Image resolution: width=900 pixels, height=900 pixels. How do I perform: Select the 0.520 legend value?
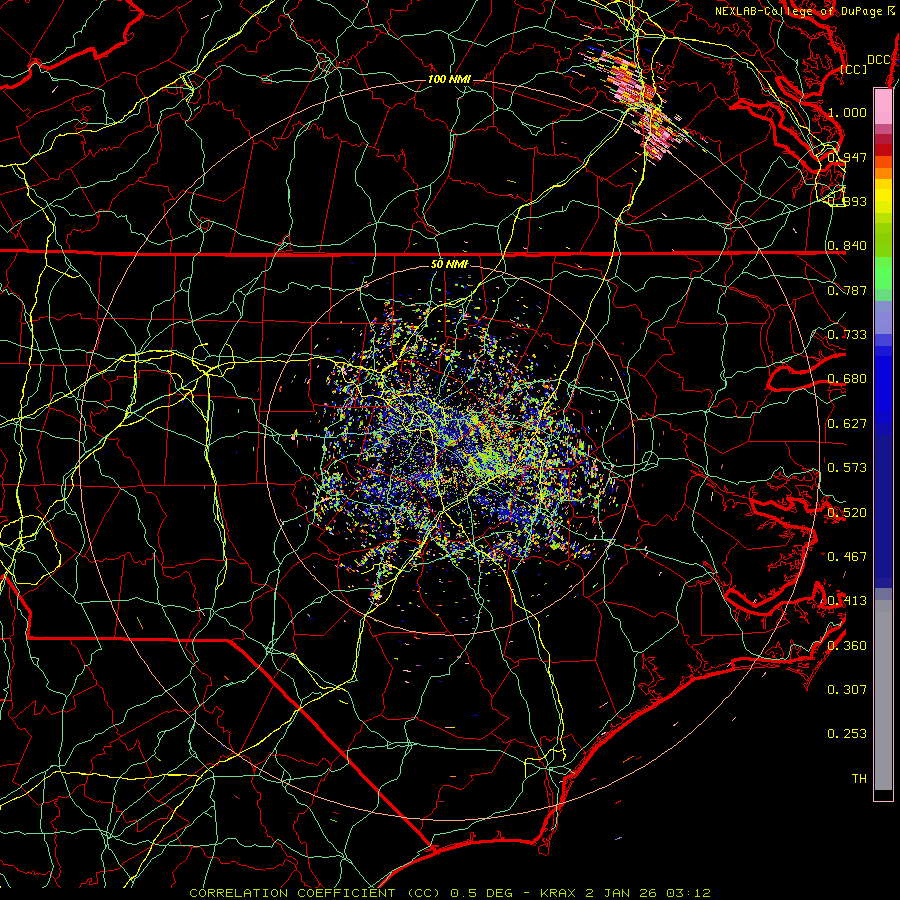click(x=847, y=512)
